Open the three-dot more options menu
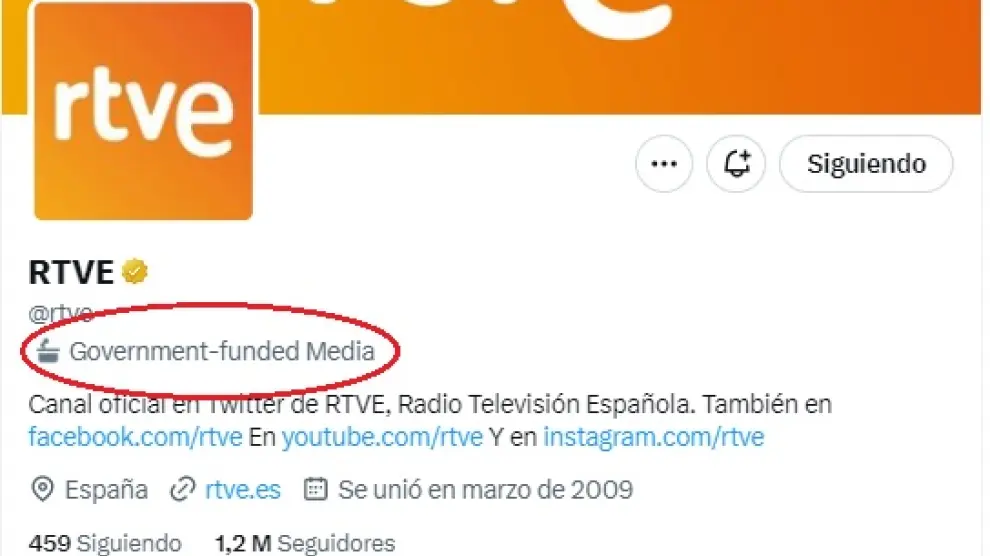The height and width of the screenshot is (556, 990). click(x=664, y=164)
